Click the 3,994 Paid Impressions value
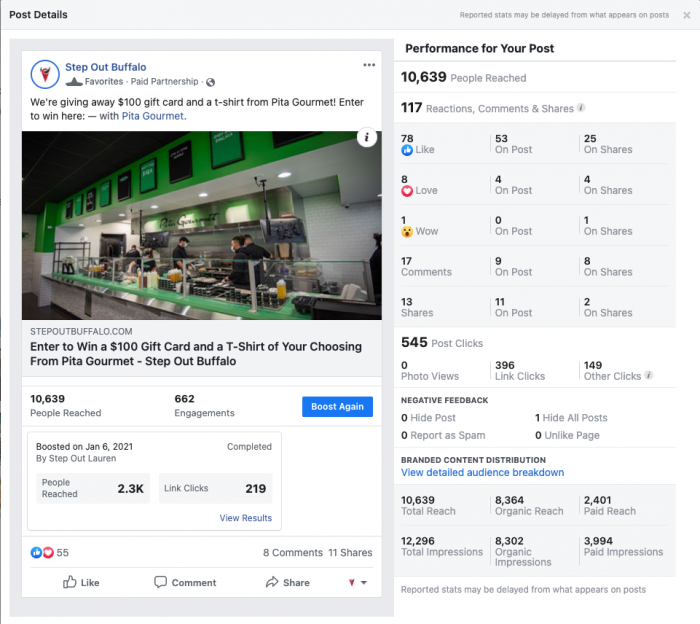Screen dimensions: 700x624 [623, 546]
